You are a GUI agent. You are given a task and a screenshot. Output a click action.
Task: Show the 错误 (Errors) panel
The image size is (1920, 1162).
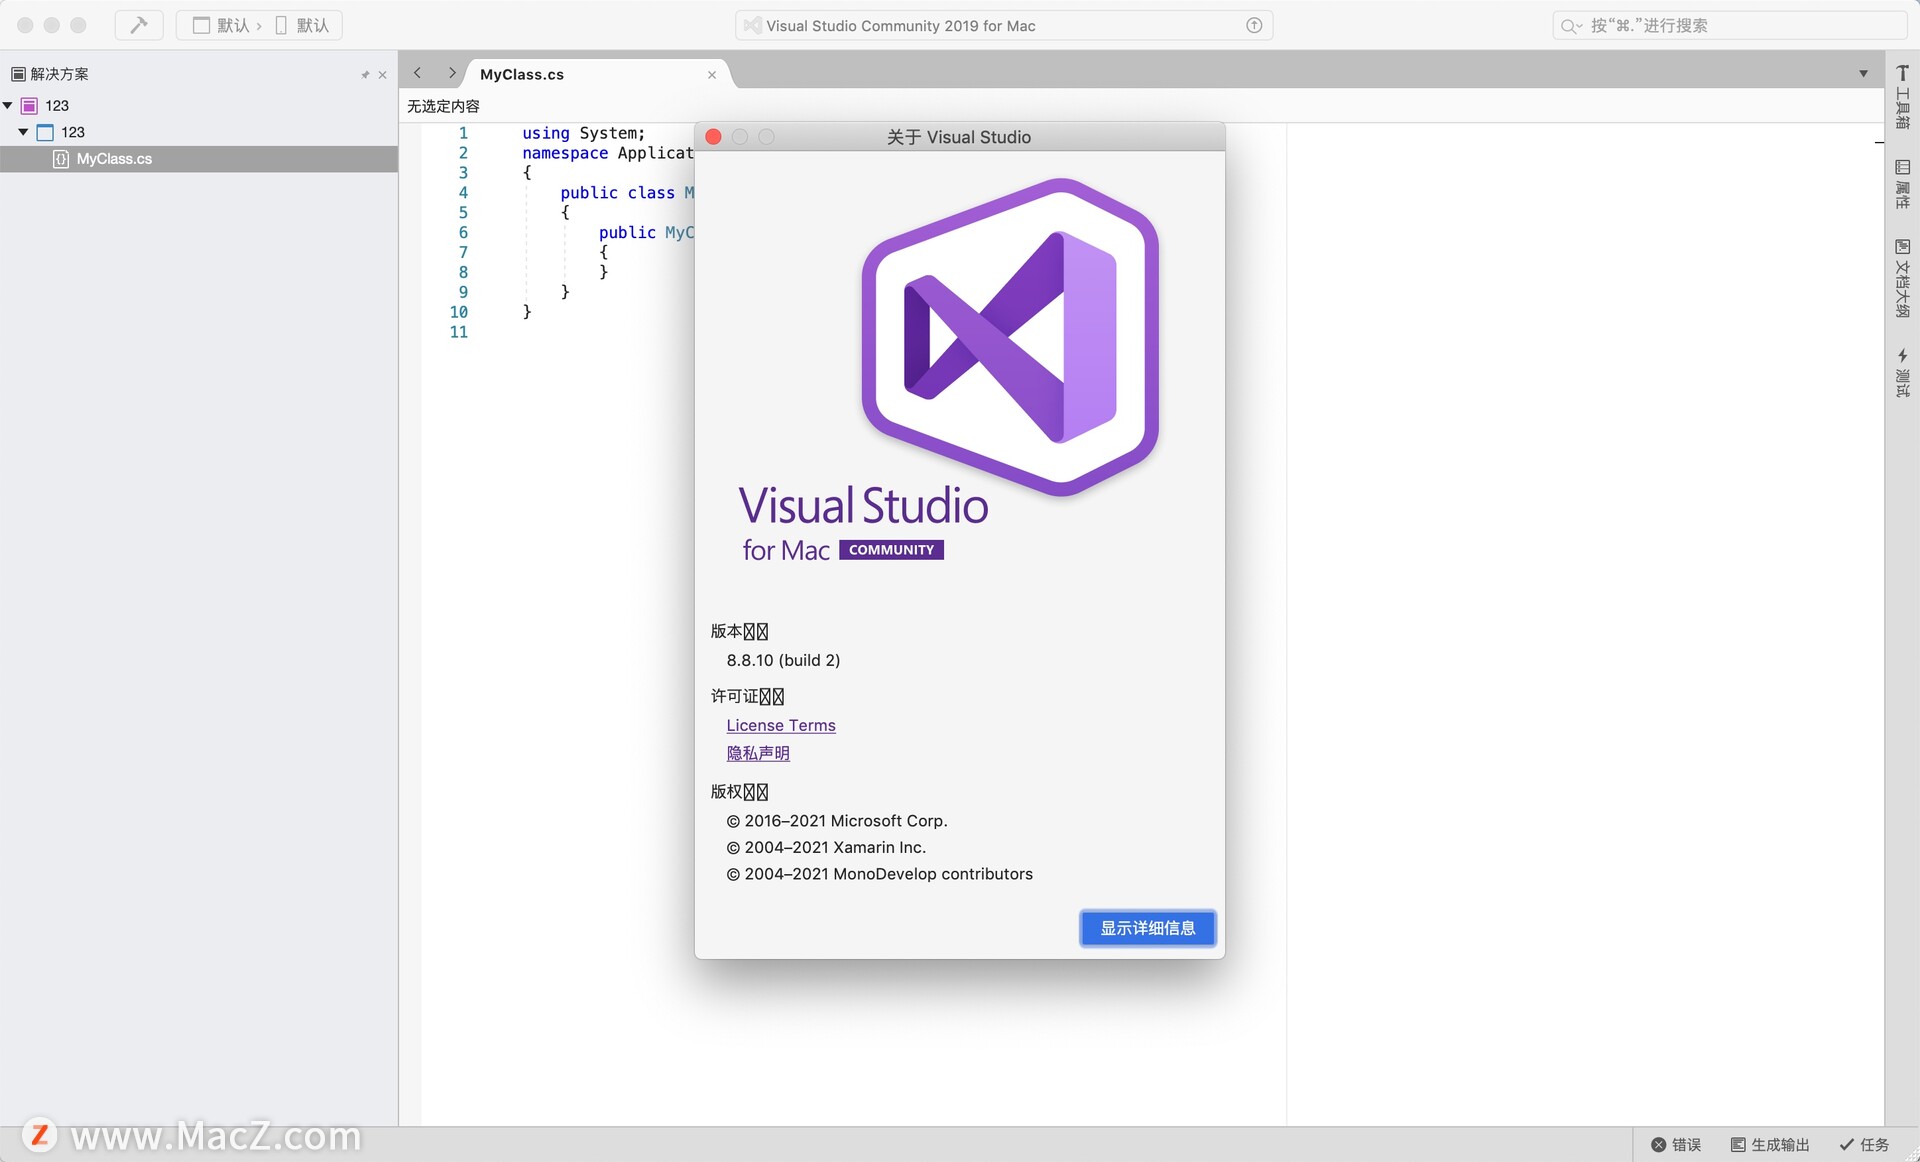(1680, 1145)
